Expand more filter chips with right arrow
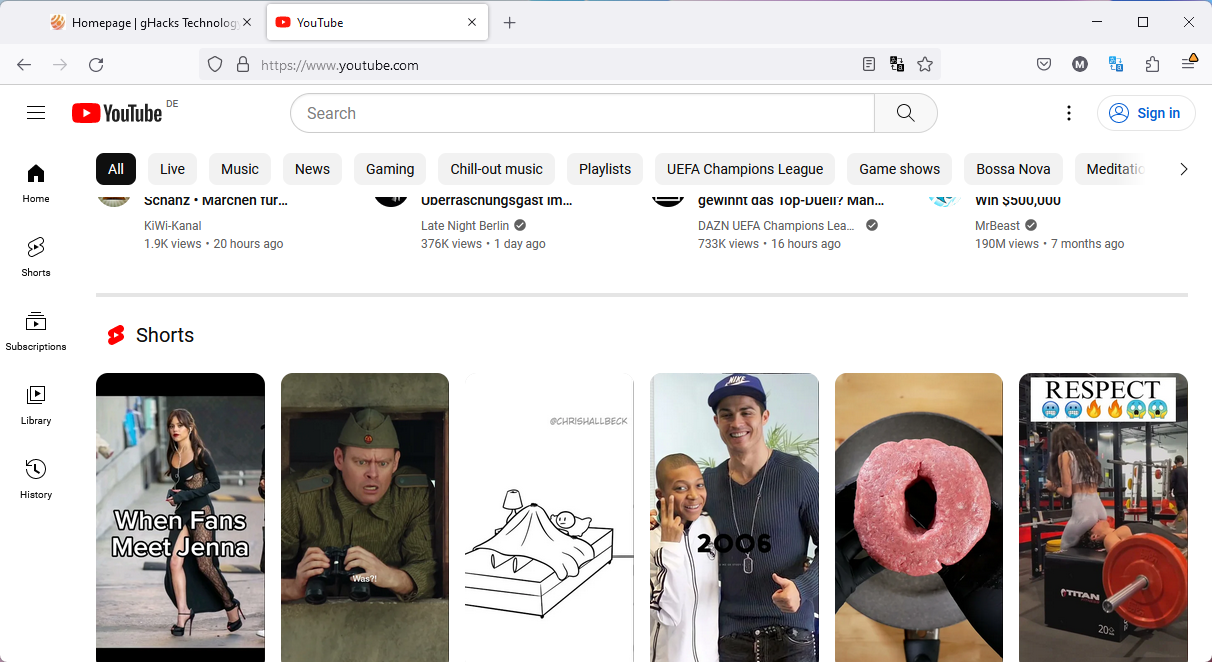This screenshot has height=662, width=1212. pyautogui.click(x=1184, y=169)
